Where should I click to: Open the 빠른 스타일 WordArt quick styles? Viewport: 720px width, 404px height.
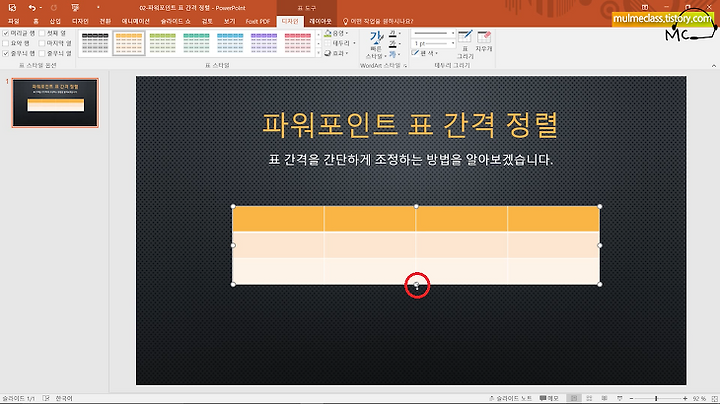pyautogui.click(x=376, y=45)
